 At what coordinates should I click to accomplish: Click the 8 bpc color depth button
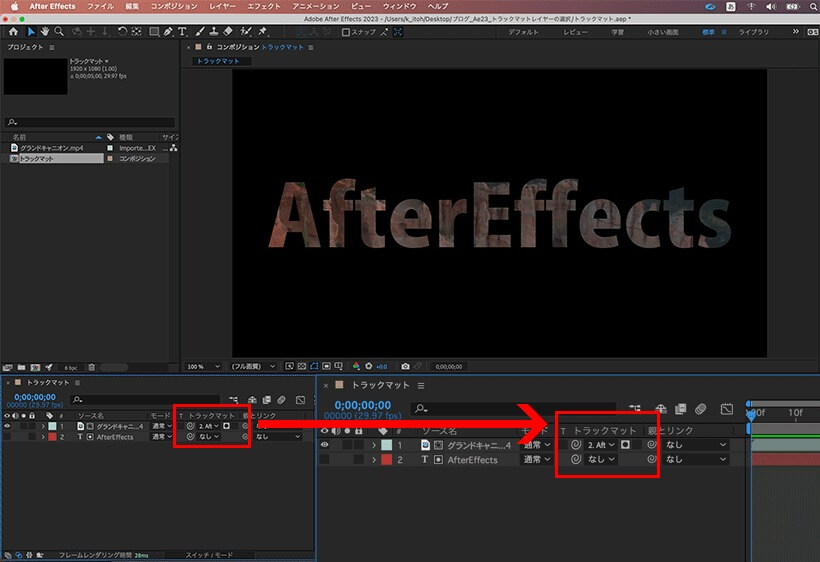click(71, 368)
